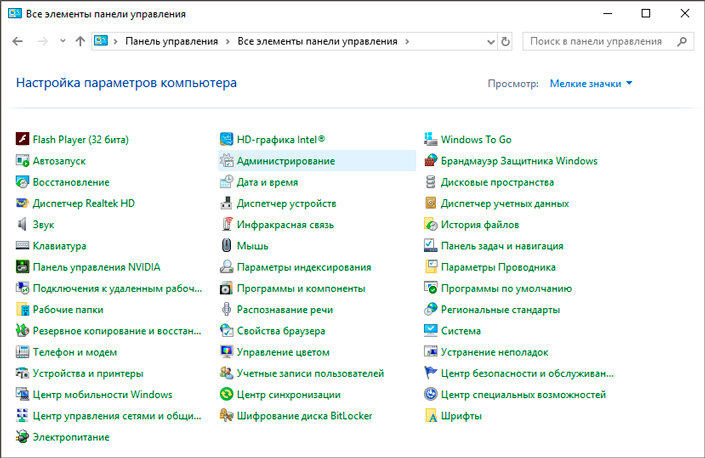Open Региональные стандарты link
705x458 pixels.
click(500, 310)
